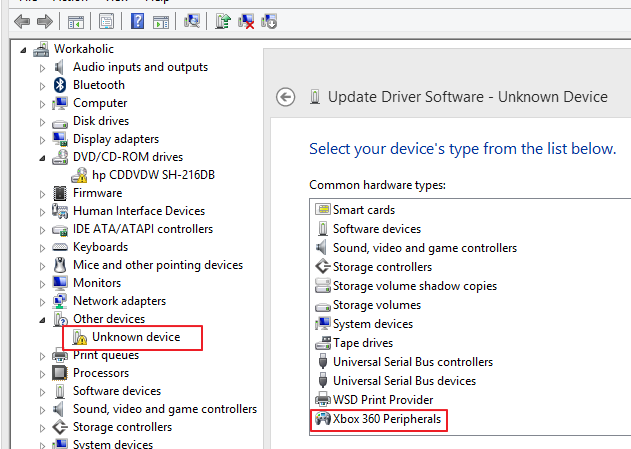Select the Unknown device entry
Screen dimensions: 631x449
tap(136, 337)
